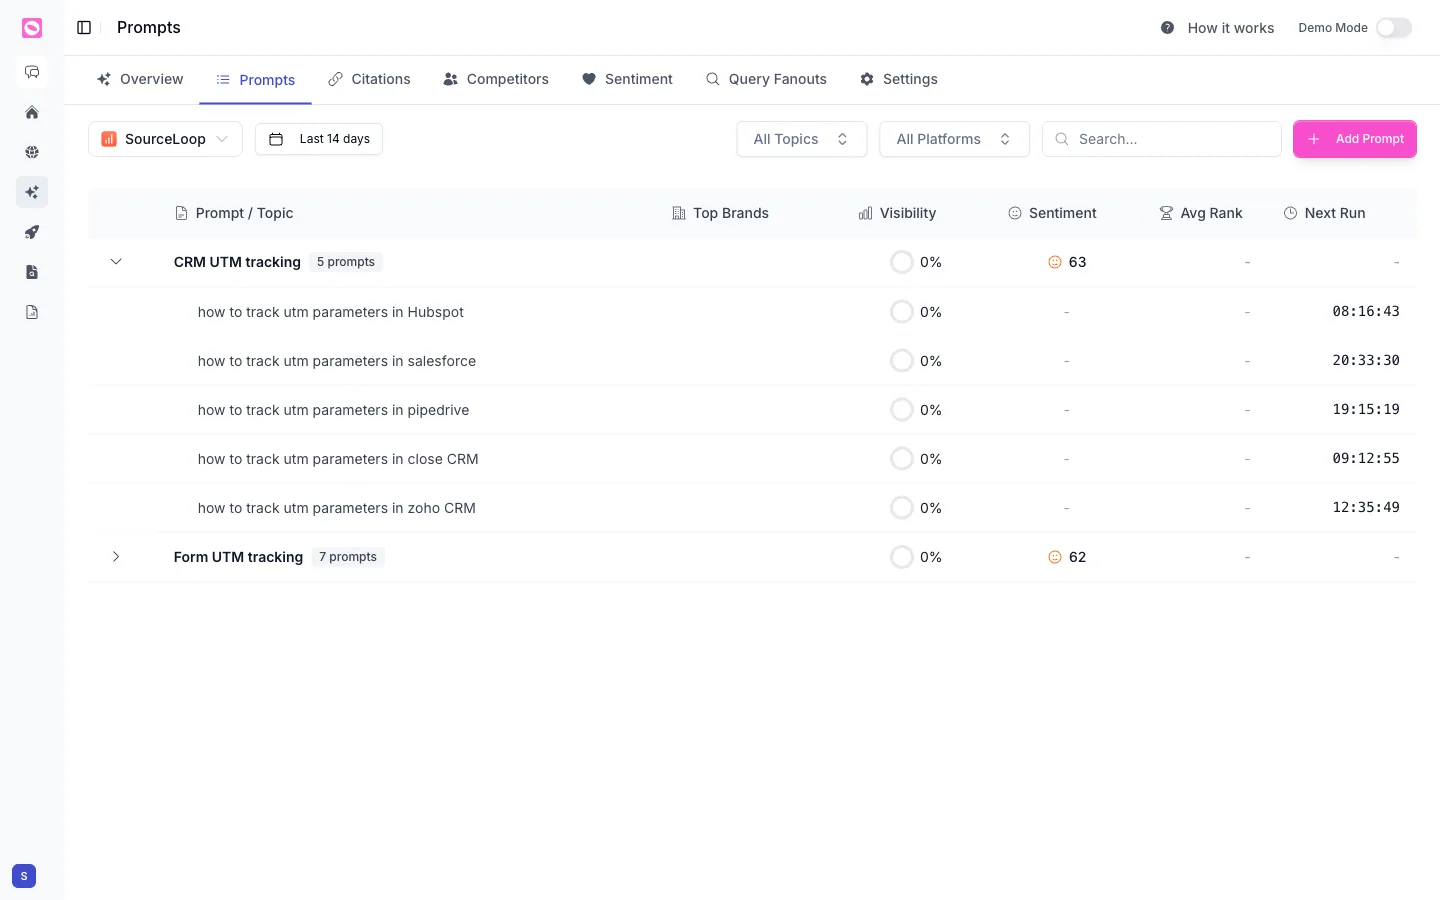The height and width of the screenshot is (900, 1440).
Task: Open the document chart icon in the sidebar
Action: click(x=32, y=312)
